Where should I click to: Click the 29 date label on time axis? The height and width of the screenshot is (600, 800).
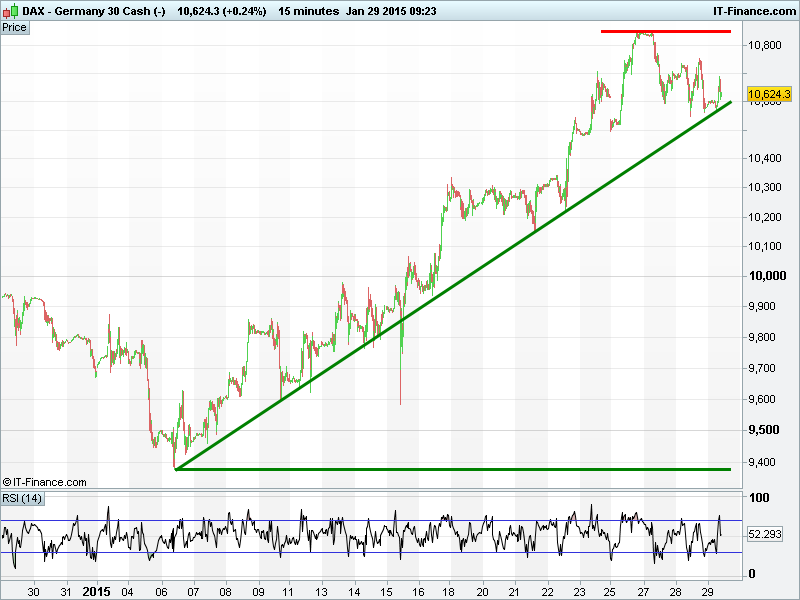point(704,591)
